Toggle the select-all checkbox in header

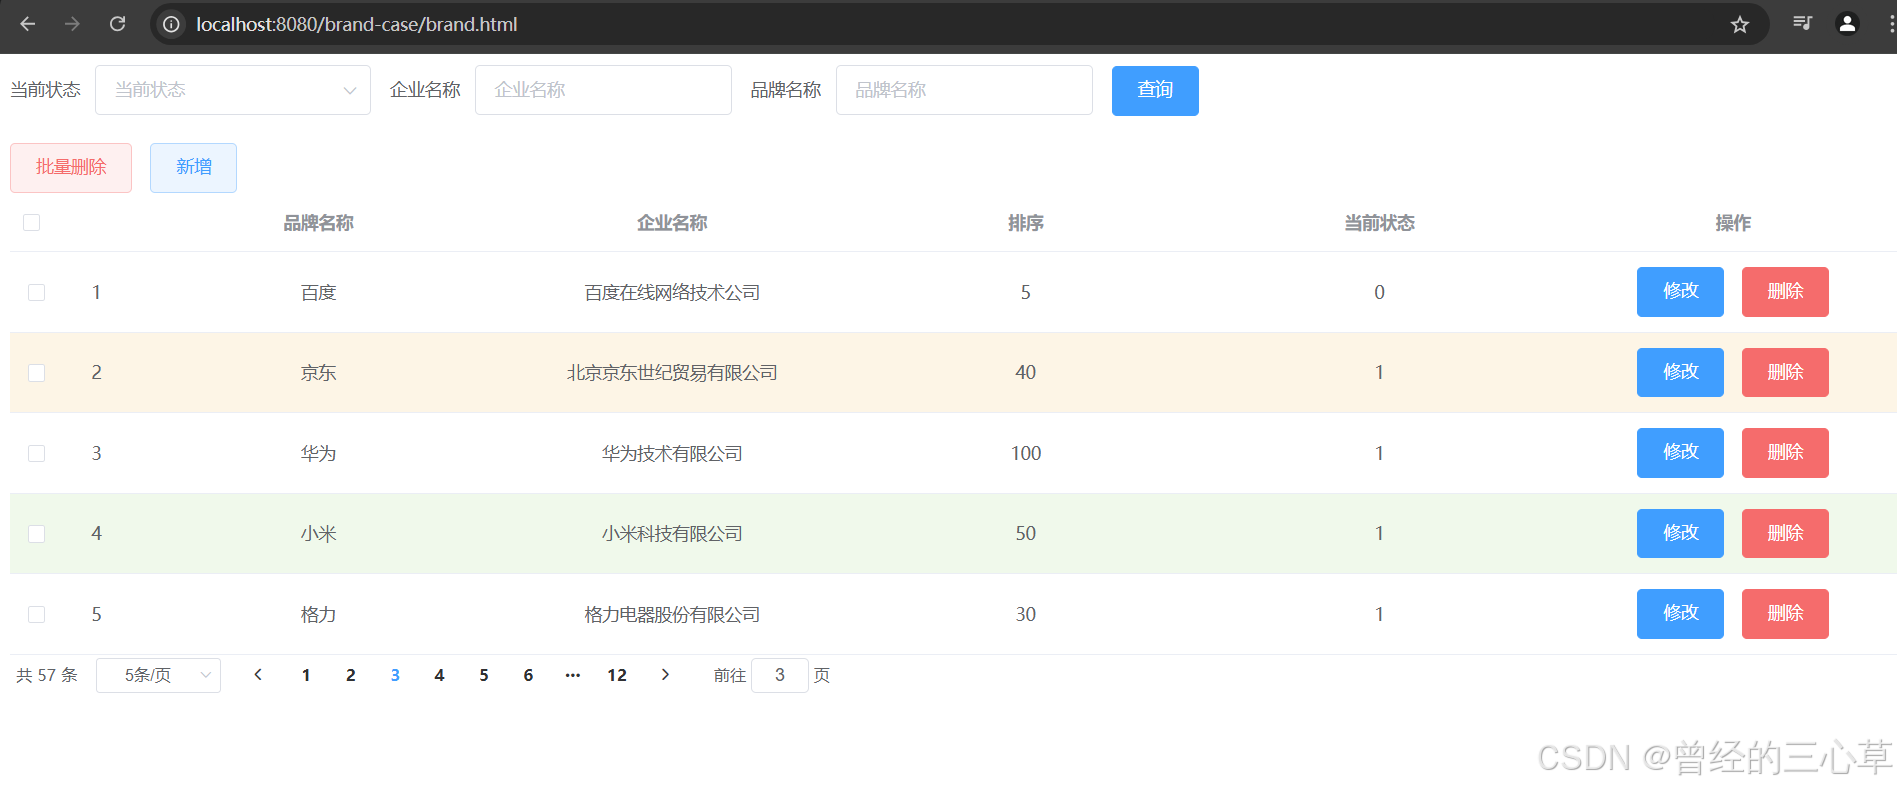(x=32, y=222)
